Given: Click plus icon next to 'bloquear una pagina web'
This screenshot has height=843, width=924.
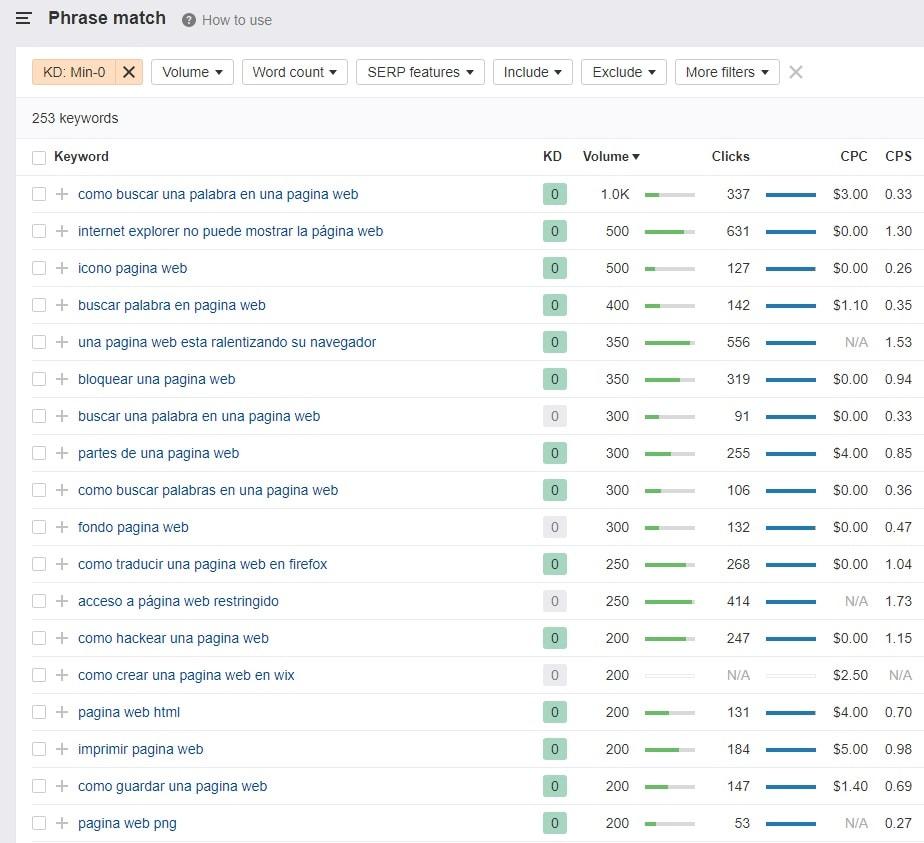Looking at the screenshot, I should tap(62, 379).
